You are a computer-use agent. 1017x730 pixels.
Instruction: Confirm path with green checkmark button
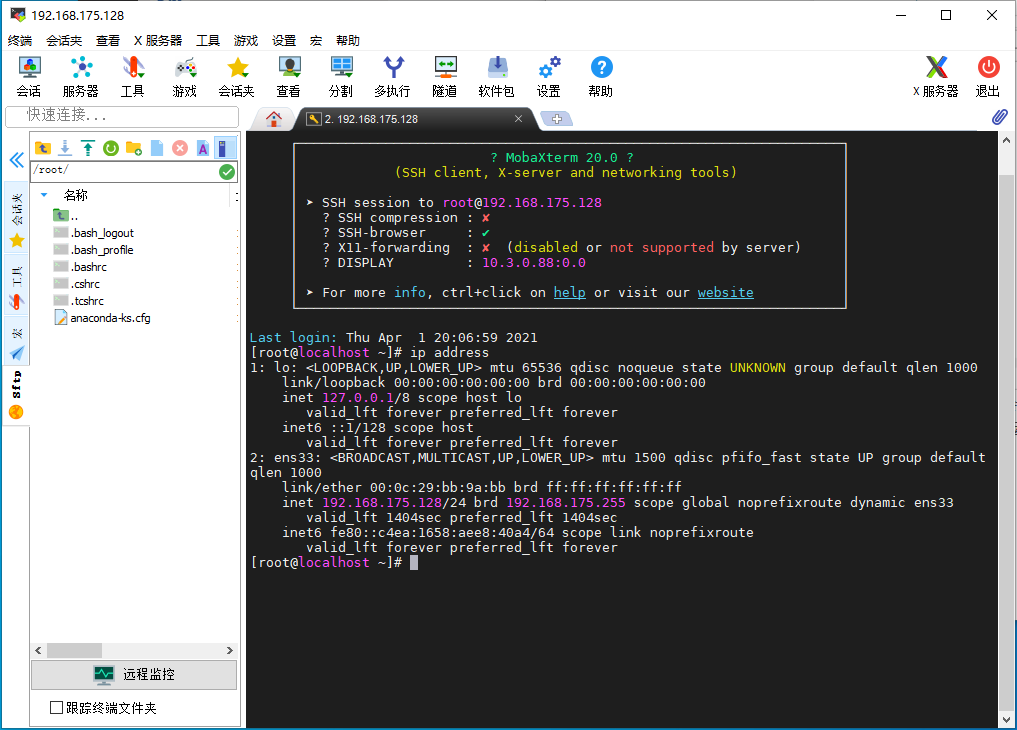tap(227, 172)
